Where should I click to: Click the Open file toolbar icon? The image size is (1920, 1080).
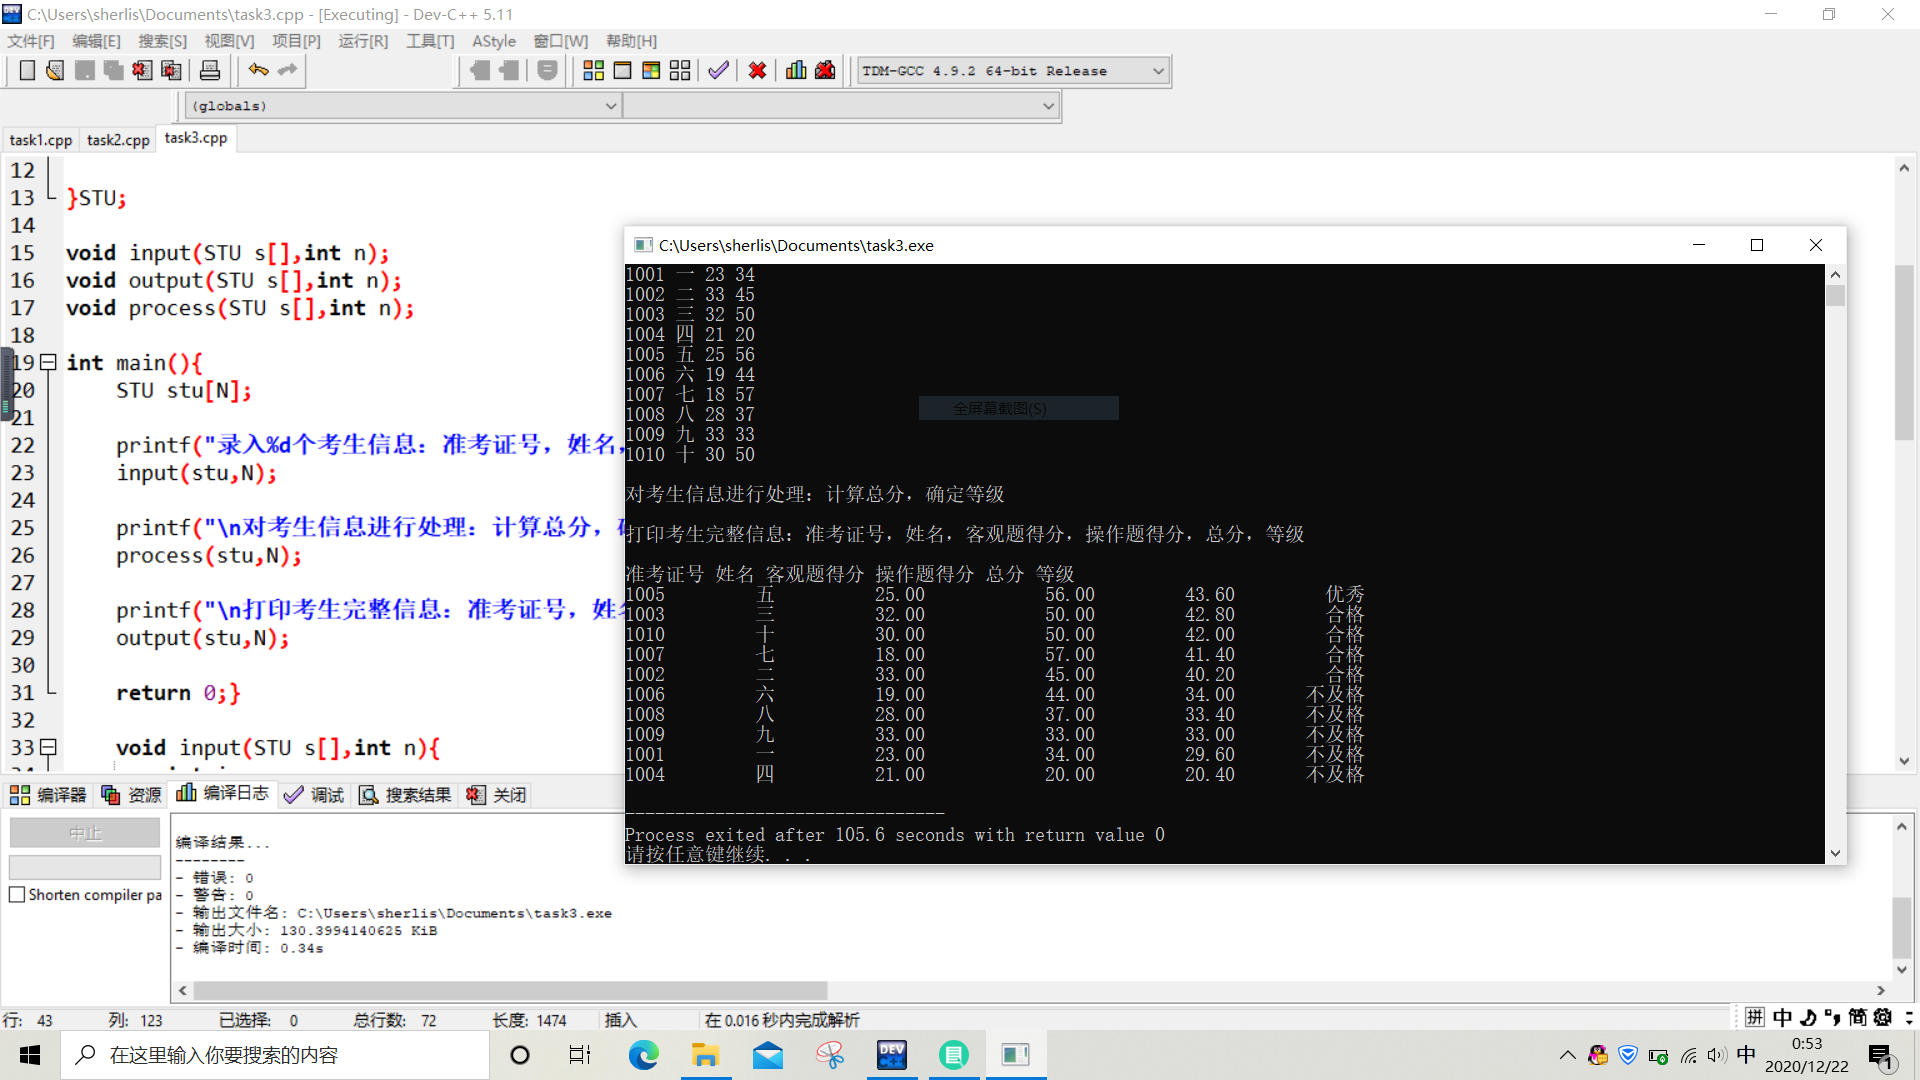point(56,71)
